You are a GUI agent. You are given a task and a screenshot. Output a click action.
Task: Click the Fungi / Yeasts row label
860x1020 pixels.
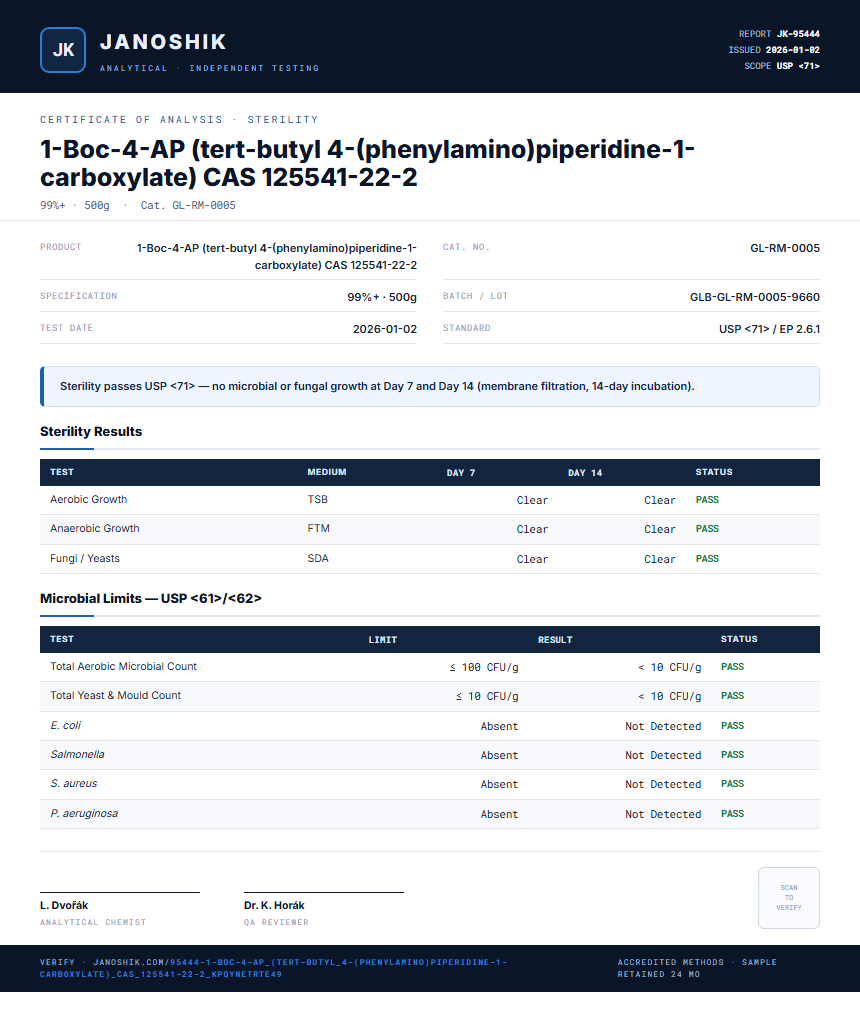click(85, 559)
